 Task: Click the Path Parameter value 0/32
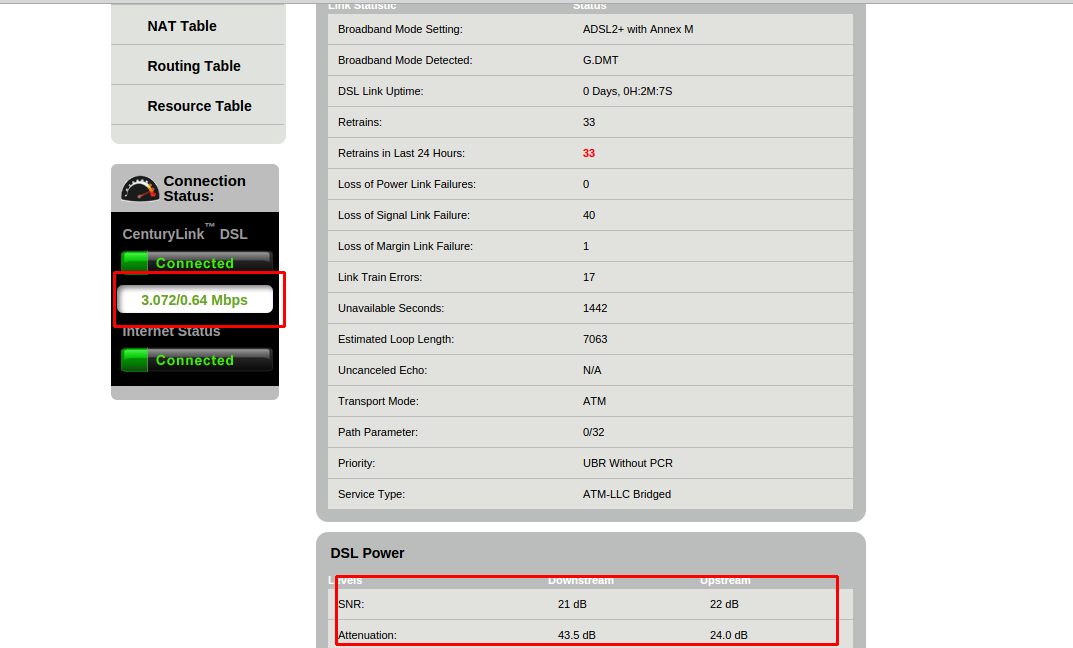click(x=593, y=432)
